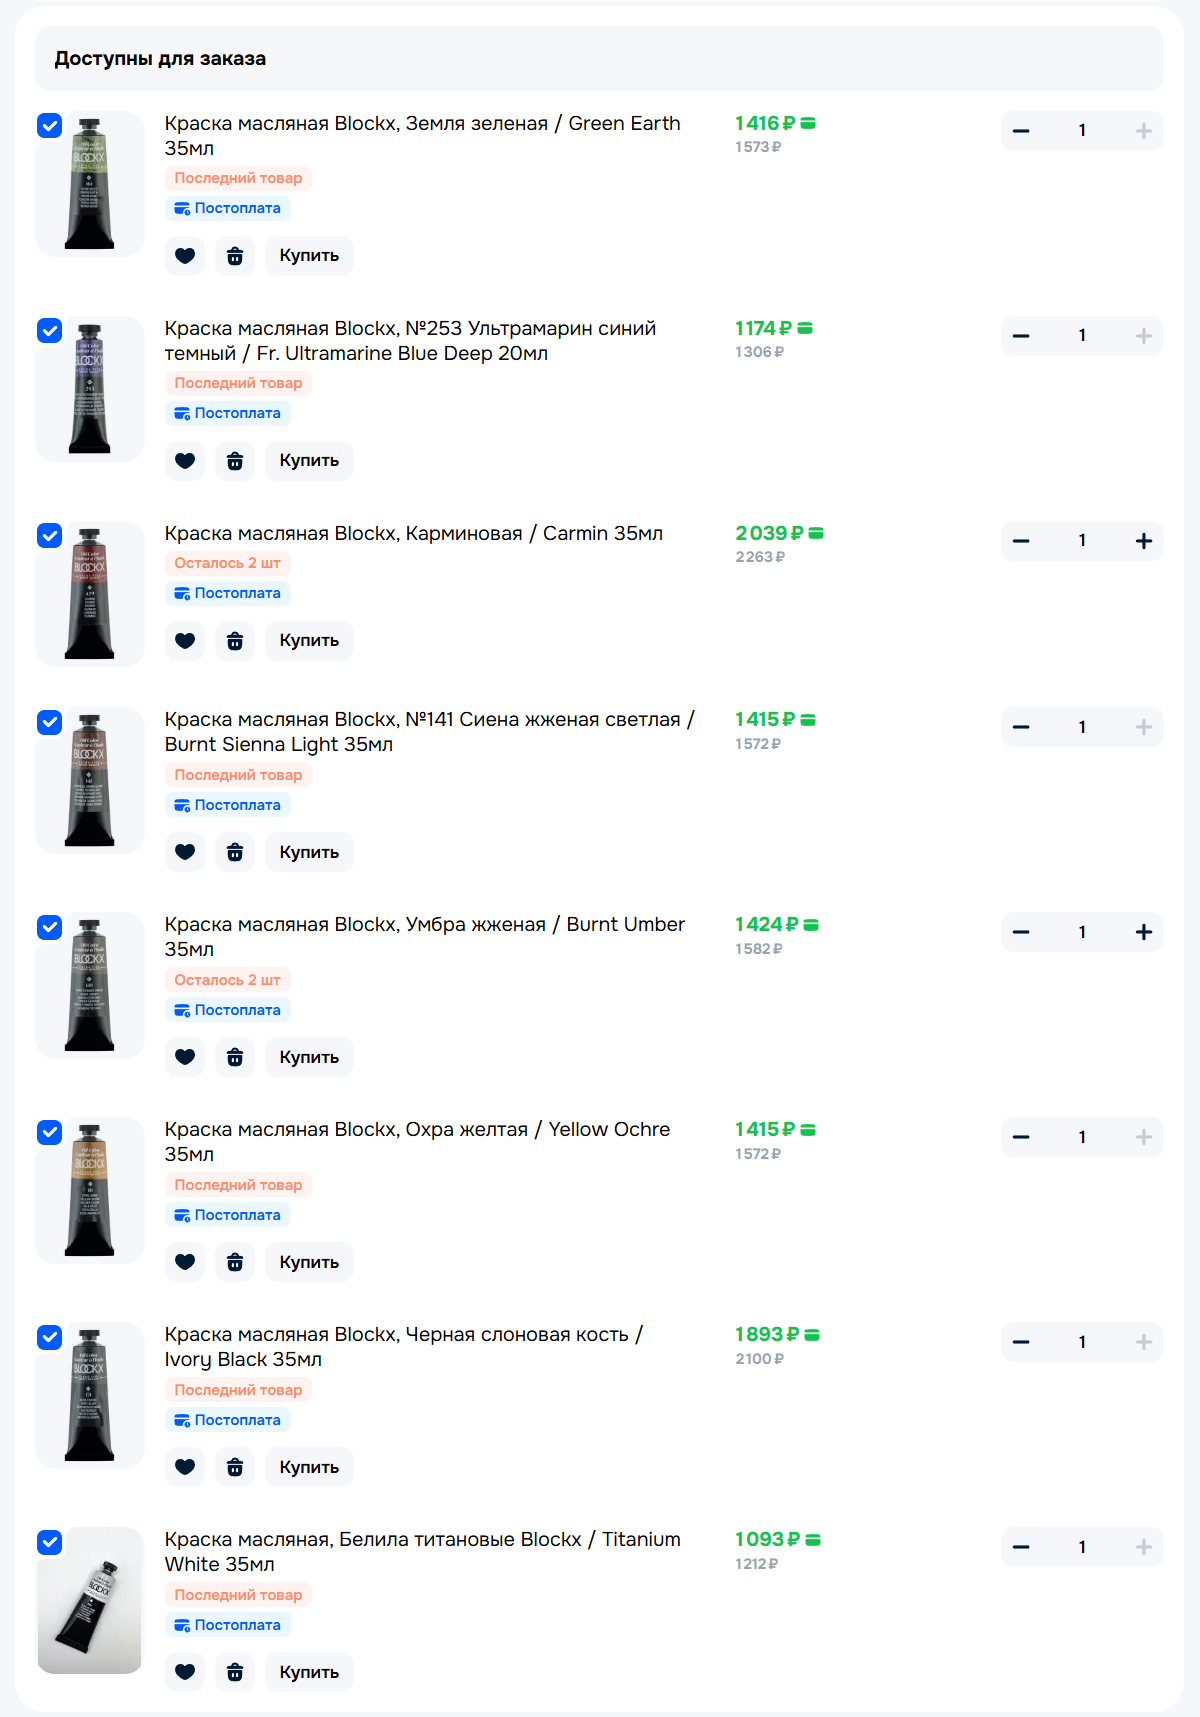The image size is (1200, 1717).
Task: Remove Carmin 35мл with trash icon
Action: pos(235,641)
